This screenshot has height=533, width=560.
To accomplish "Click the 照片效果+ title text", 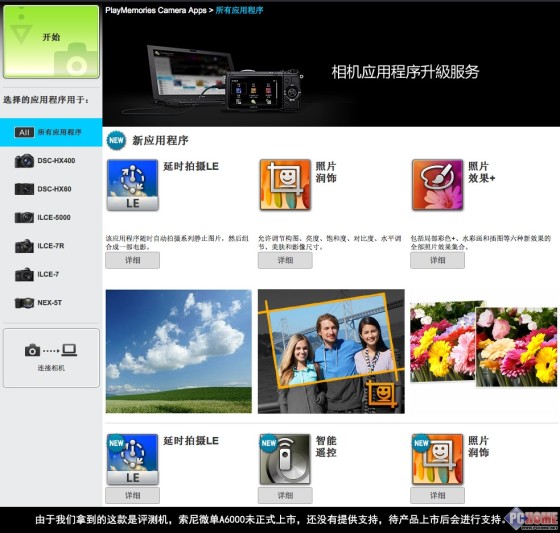I will point(481,172).
